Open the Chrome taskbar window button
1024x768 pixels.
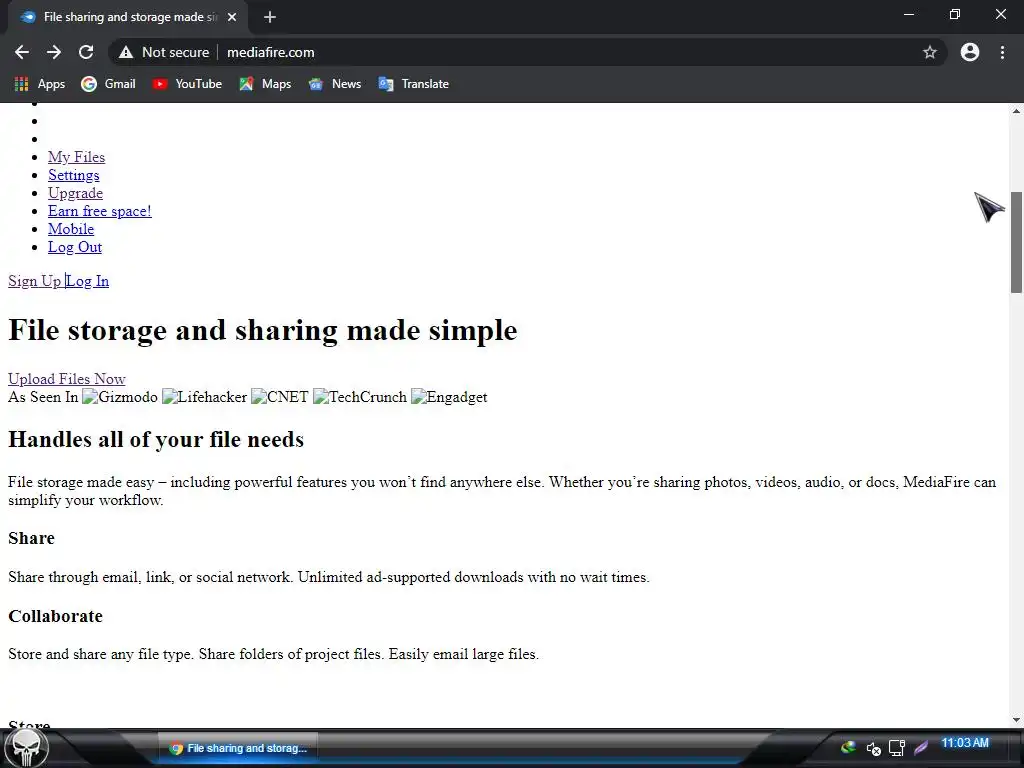click(238, 748)
